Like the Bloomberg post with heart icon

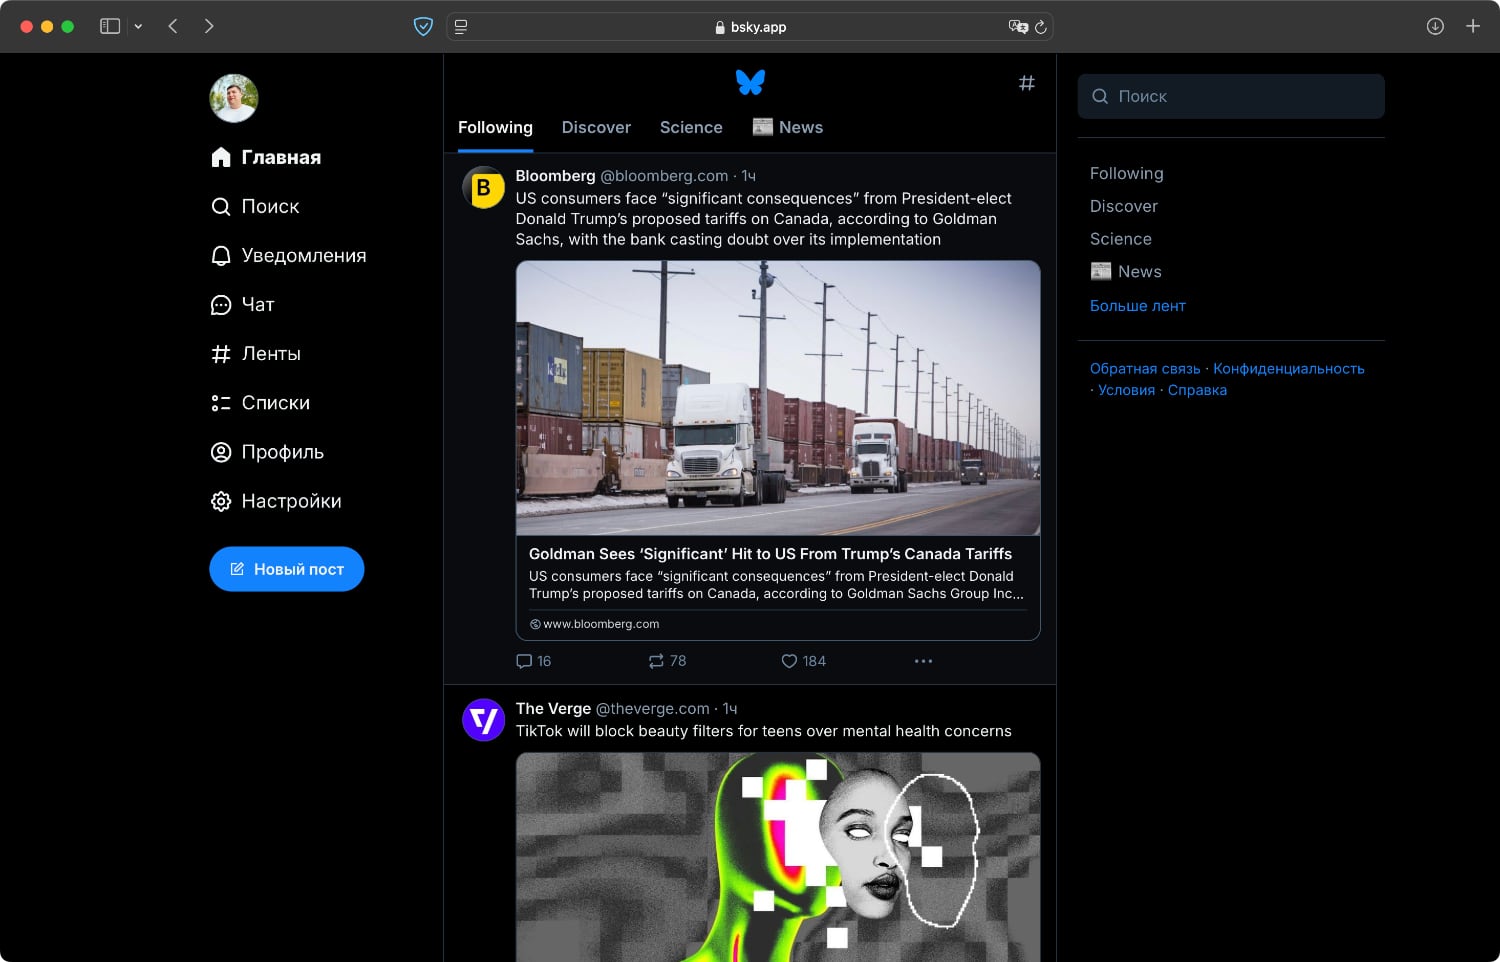coord(789,661)
